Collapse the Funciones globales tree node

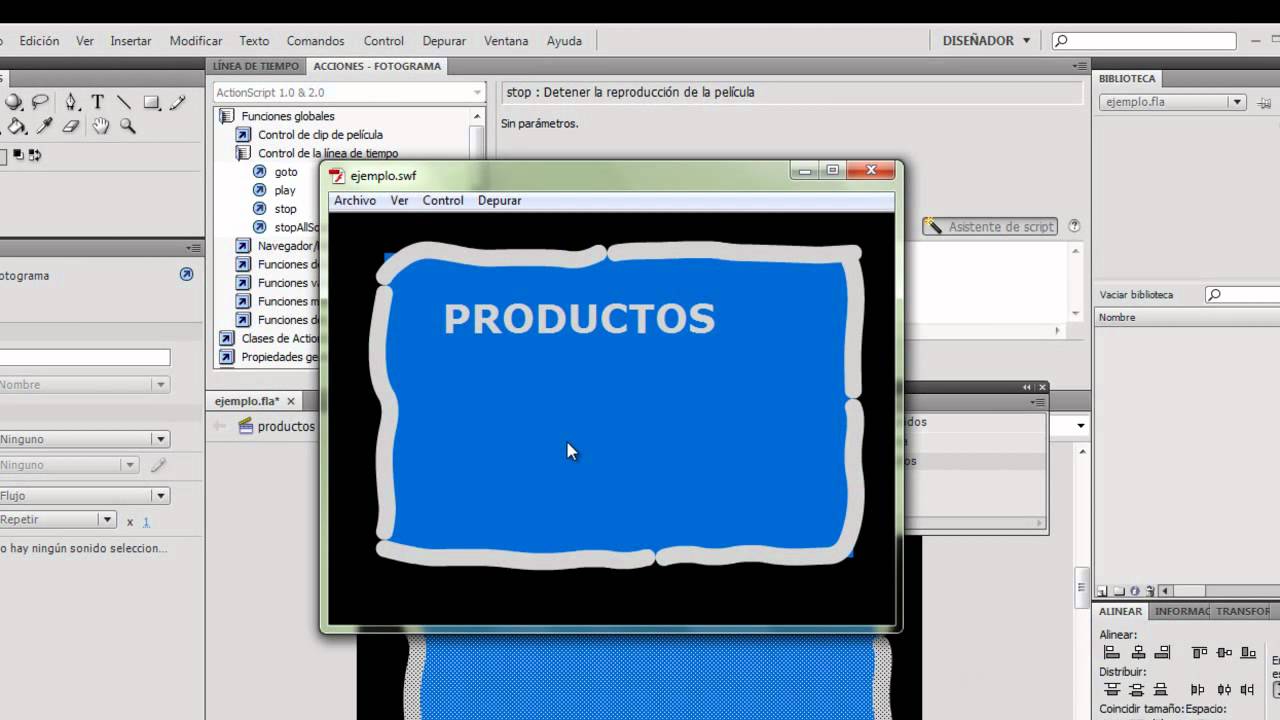[x=226, y=116]
